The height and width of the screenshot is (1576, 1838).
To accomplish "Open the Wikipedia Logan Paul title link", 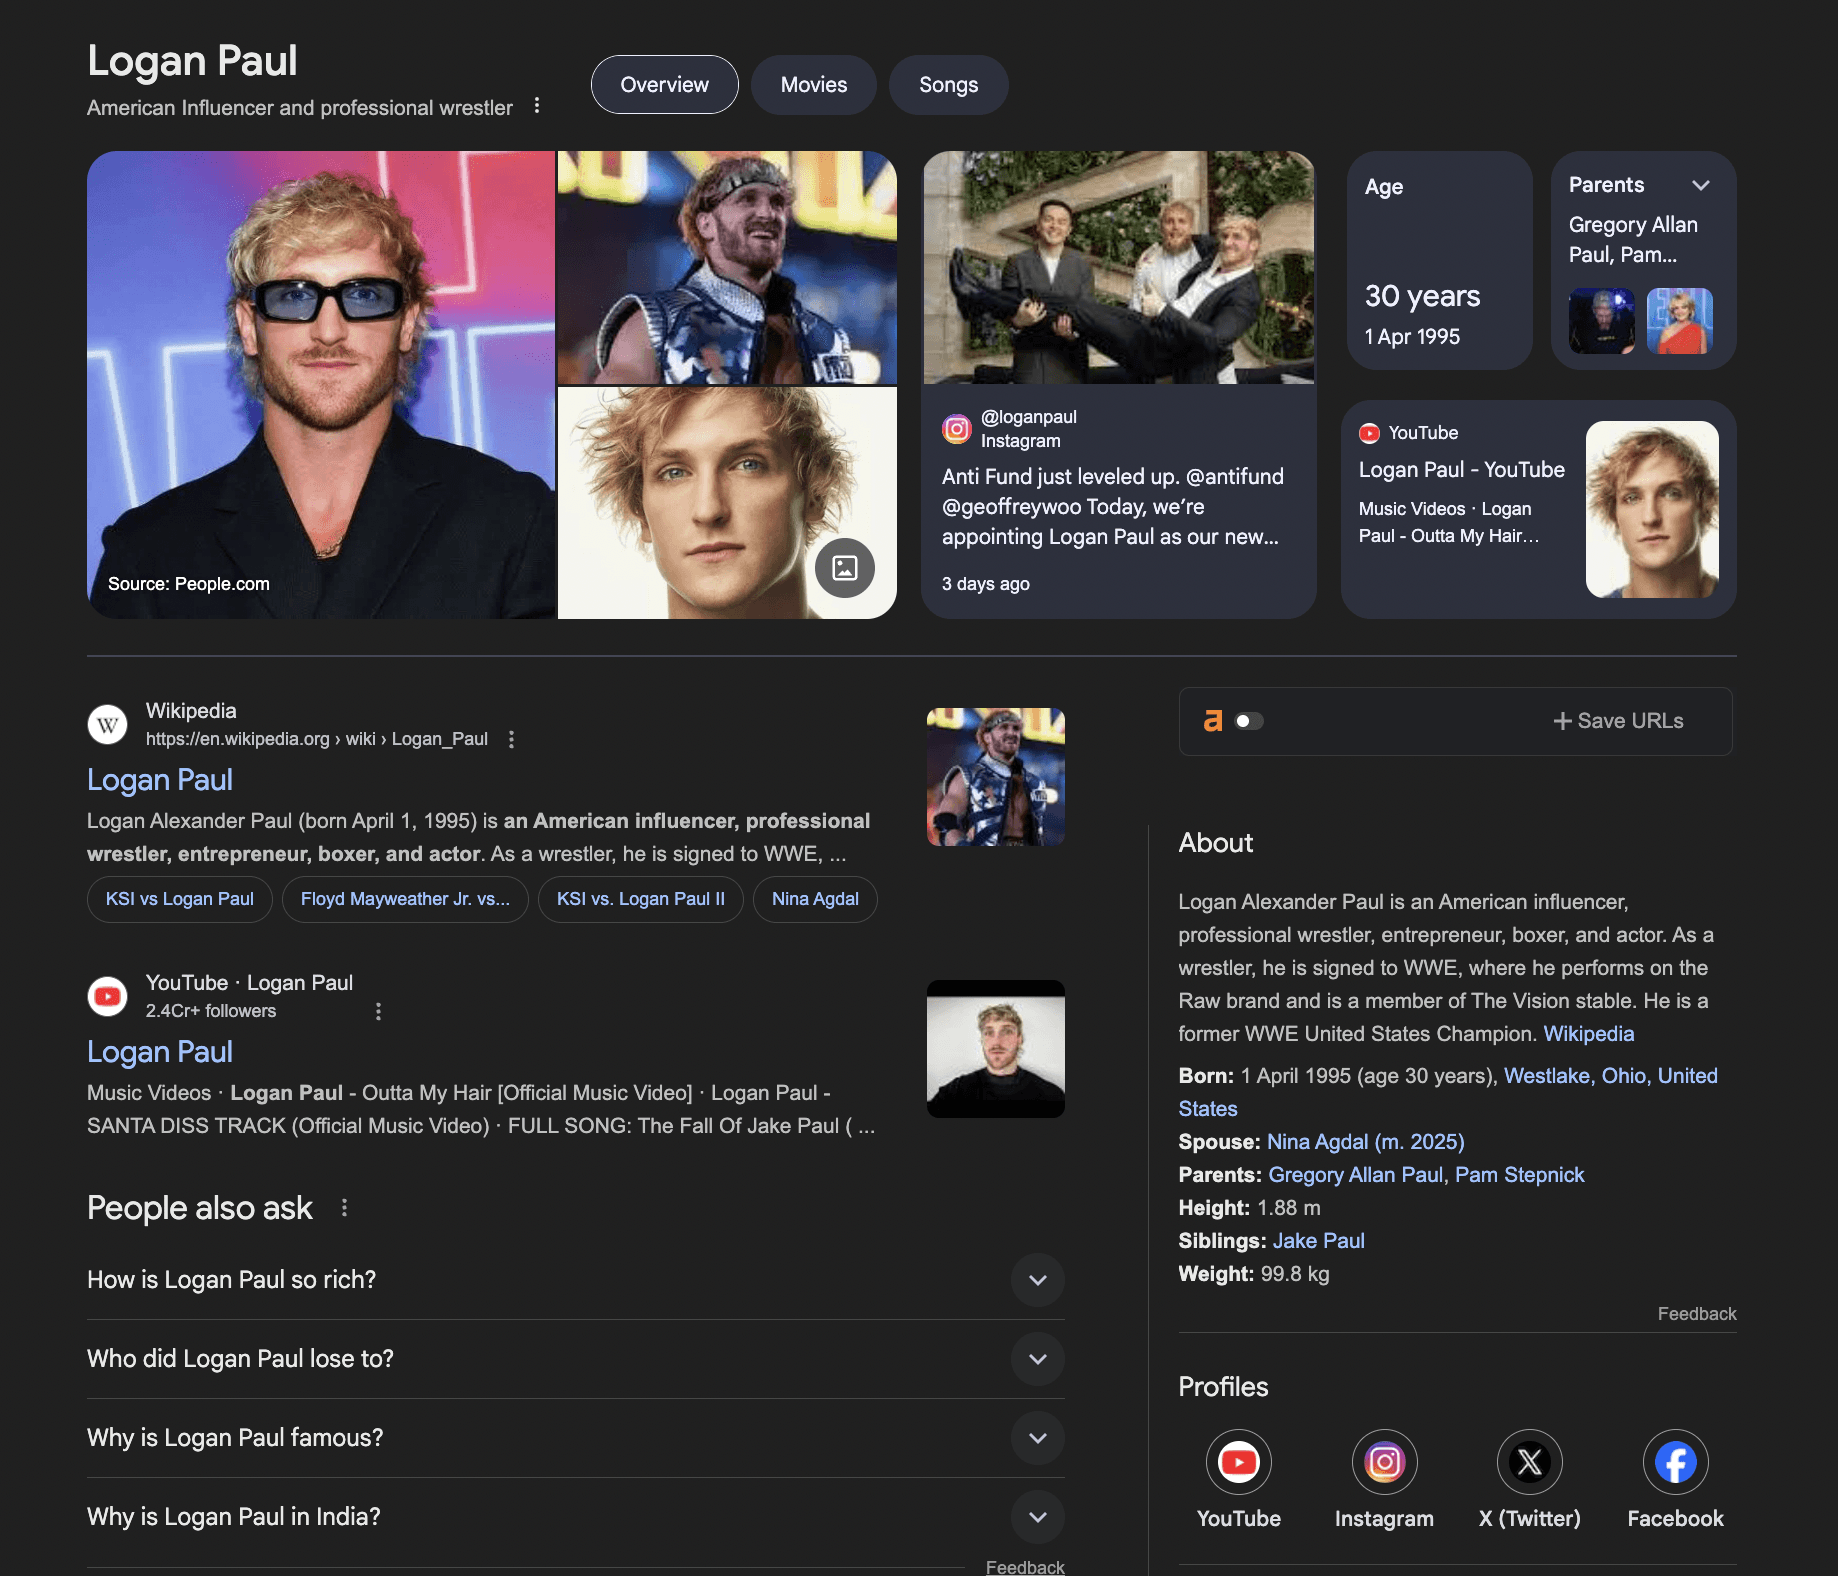I will (x=160, y=780).
